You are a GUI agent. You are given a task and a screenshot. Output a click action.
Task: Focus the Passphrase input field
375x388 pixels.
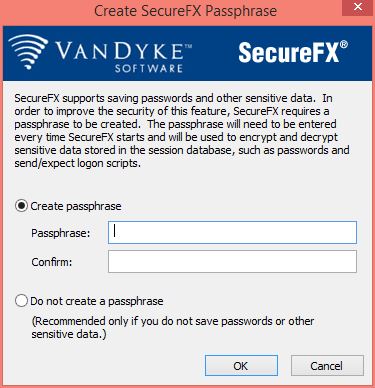coord(232,232)
